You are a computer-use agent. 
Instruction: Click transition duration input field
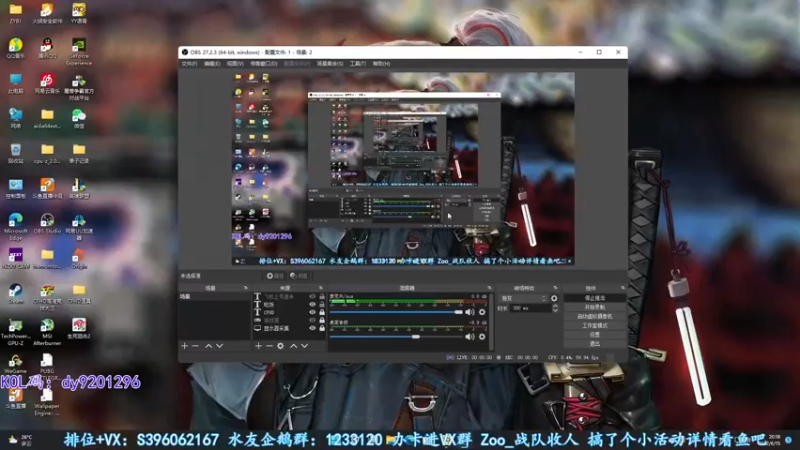tap(531, 308)
